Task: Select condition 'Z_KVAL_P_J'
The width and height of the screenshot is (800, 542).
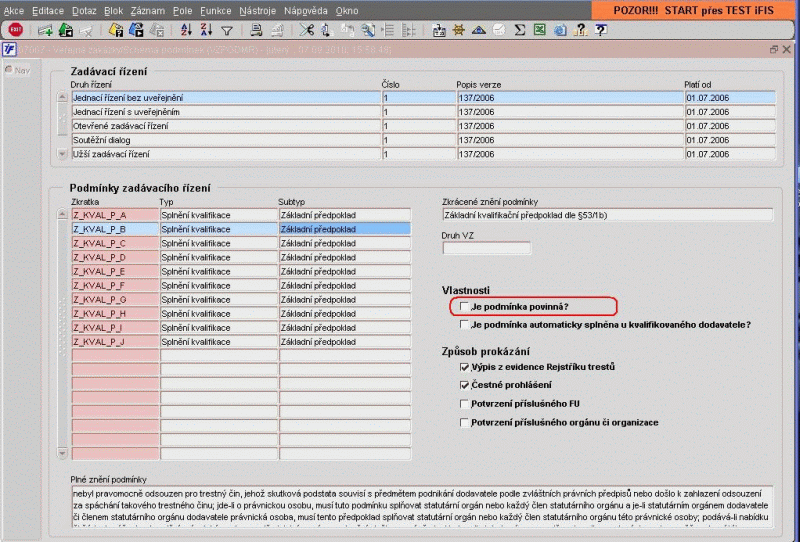Action: [x=115, y=341]
